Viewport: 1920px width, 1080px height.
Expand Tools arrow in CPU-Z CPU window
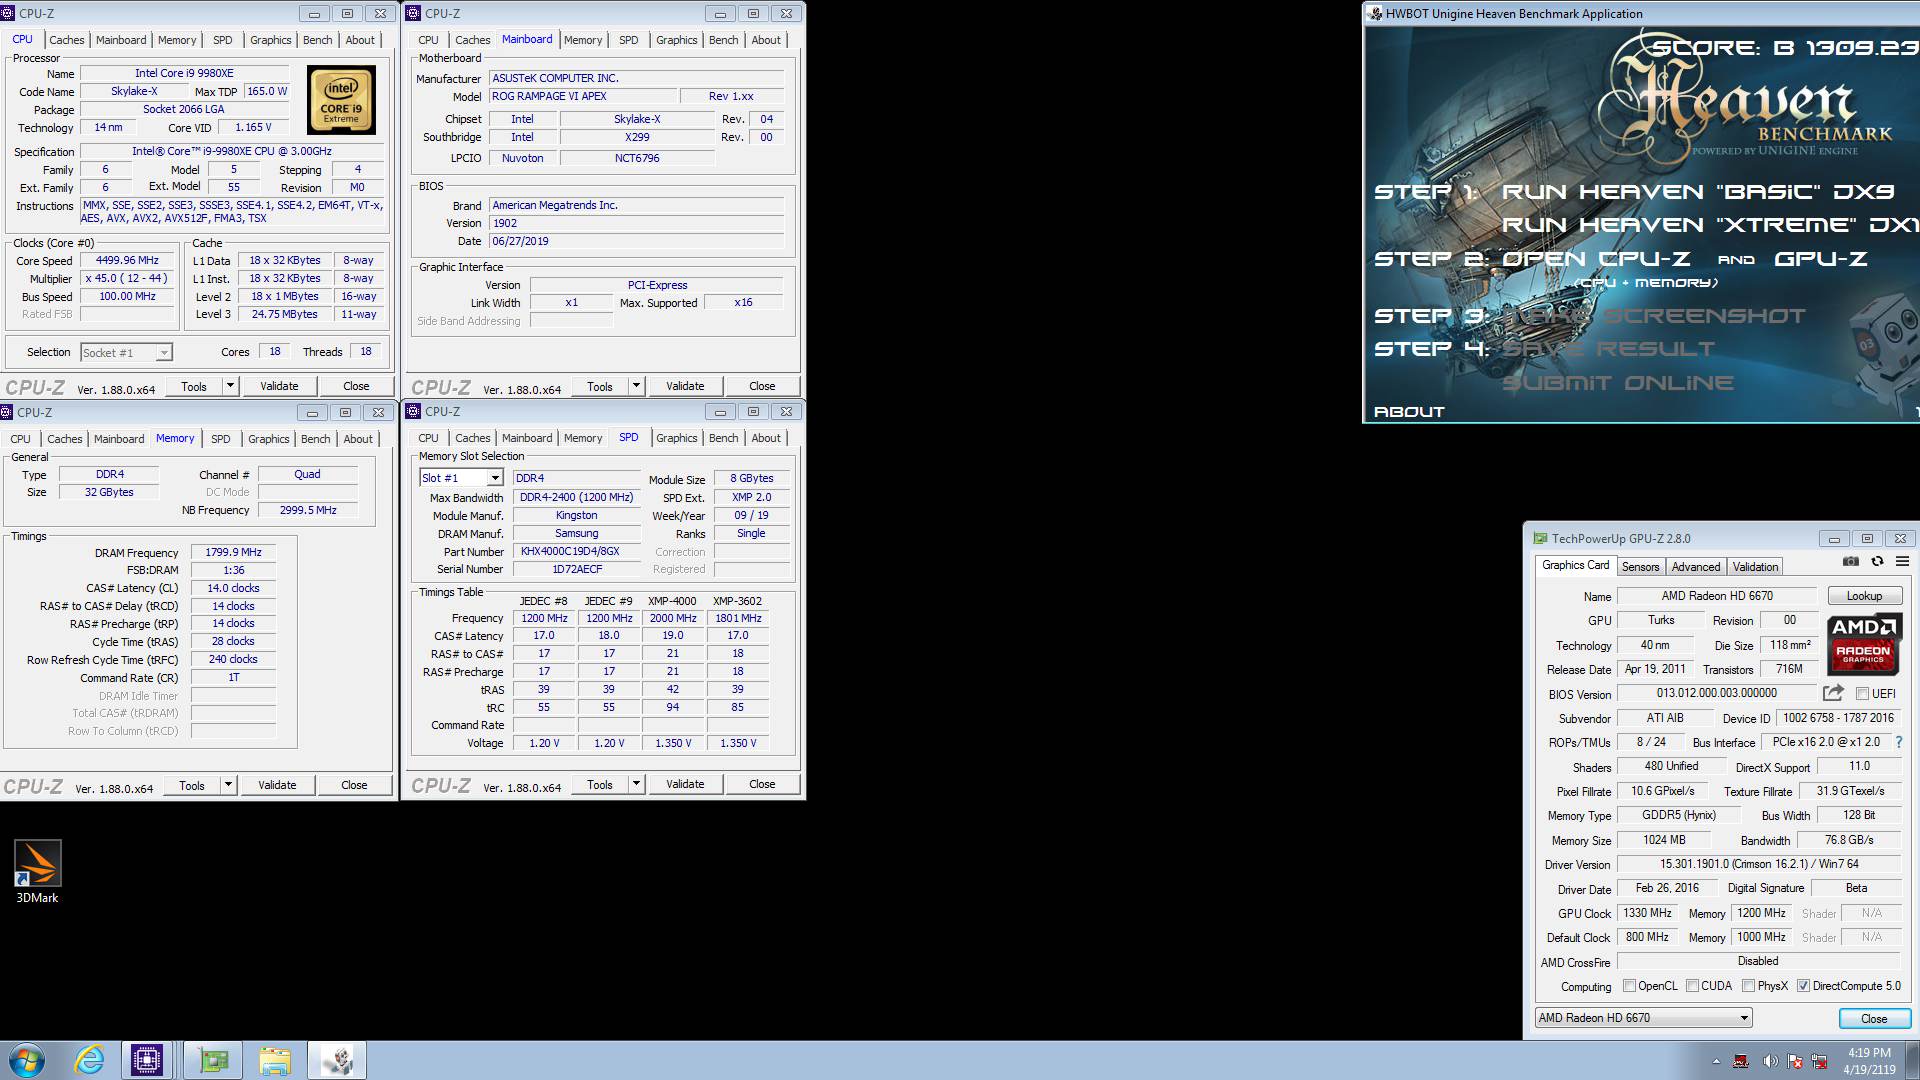pos(230,386)
